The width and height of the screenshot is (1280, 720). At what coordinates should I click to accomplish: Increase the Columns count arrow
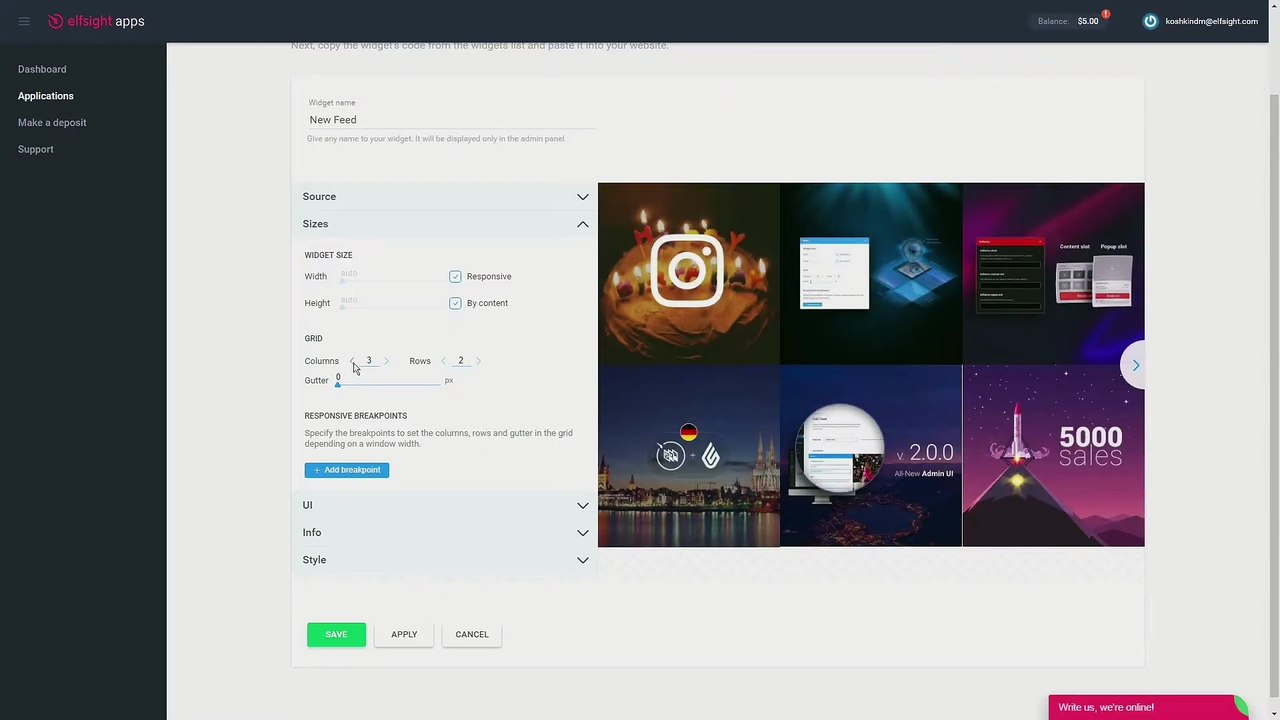point(386,361)
